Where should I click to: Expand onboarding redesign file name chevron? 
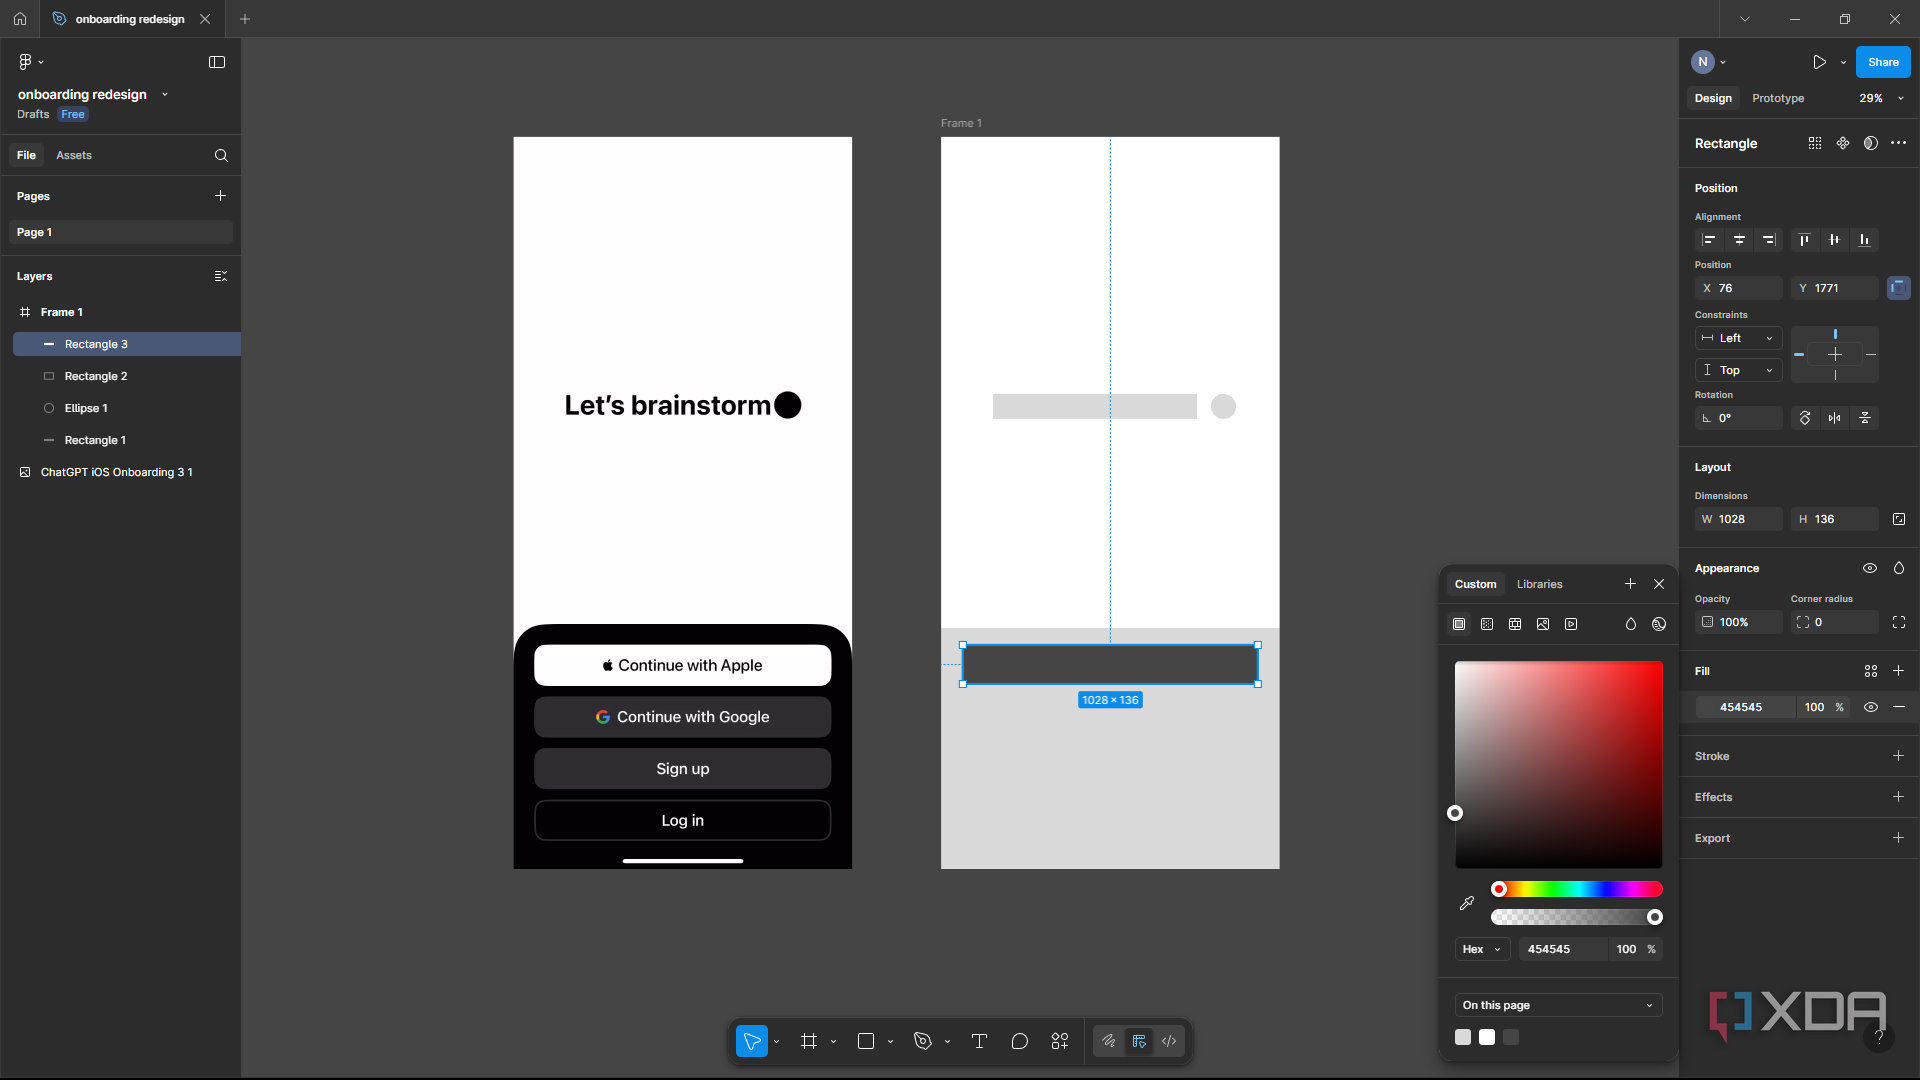pyautogui.click(x=165, y=94)
